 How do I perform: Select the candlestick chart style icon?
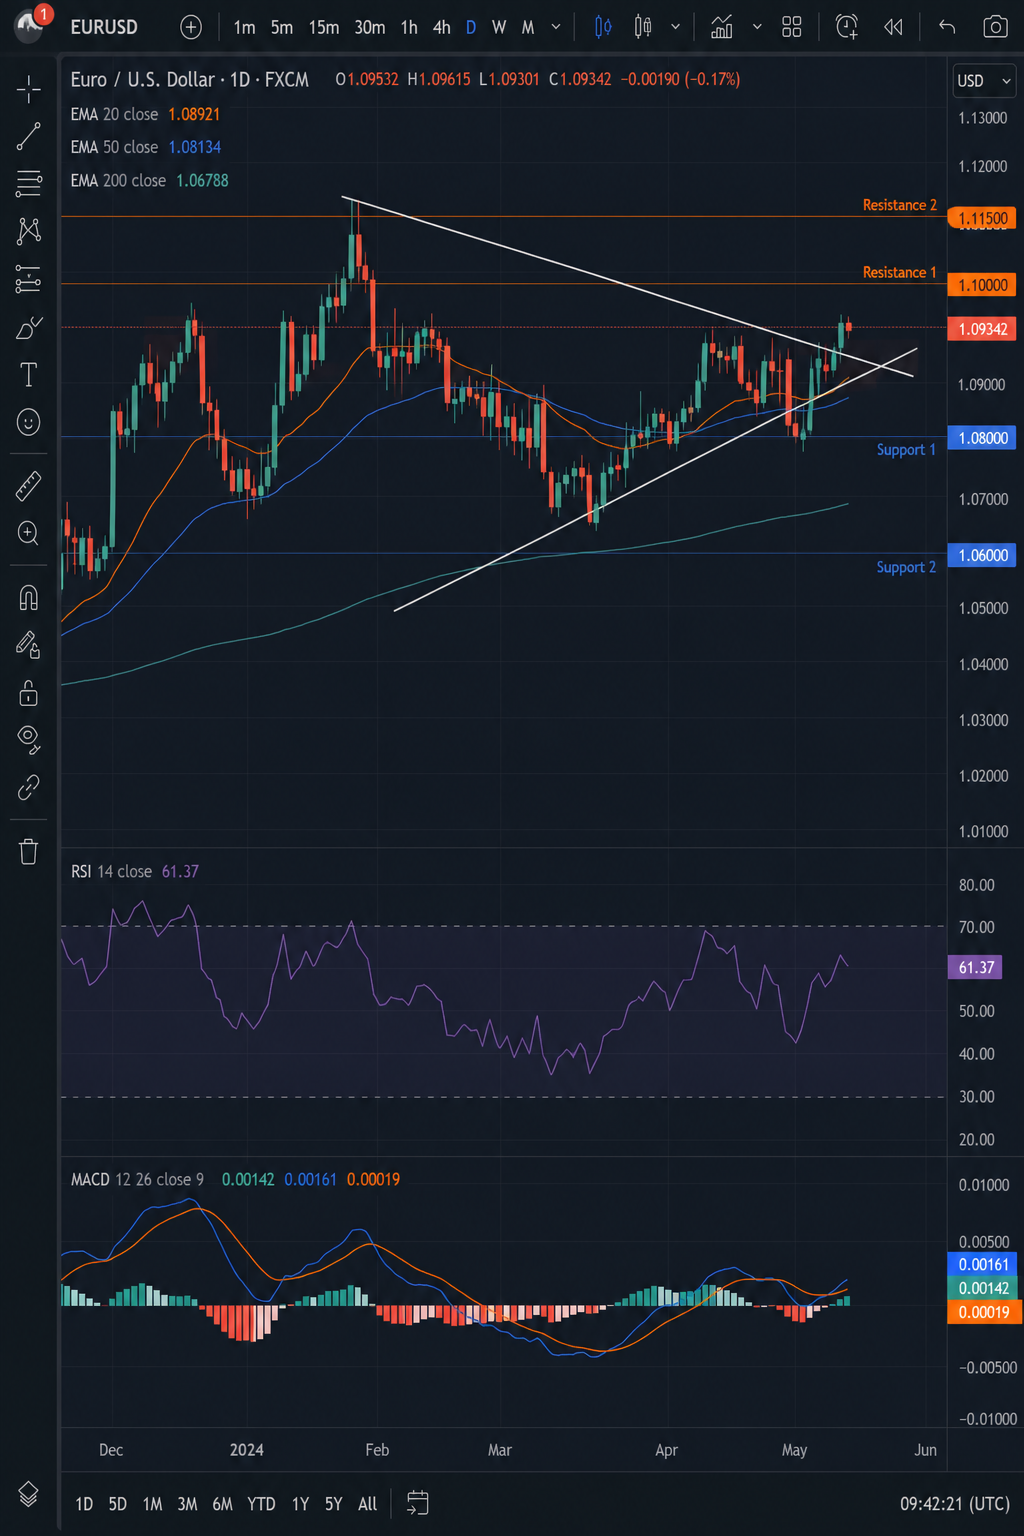pos(643,27)
